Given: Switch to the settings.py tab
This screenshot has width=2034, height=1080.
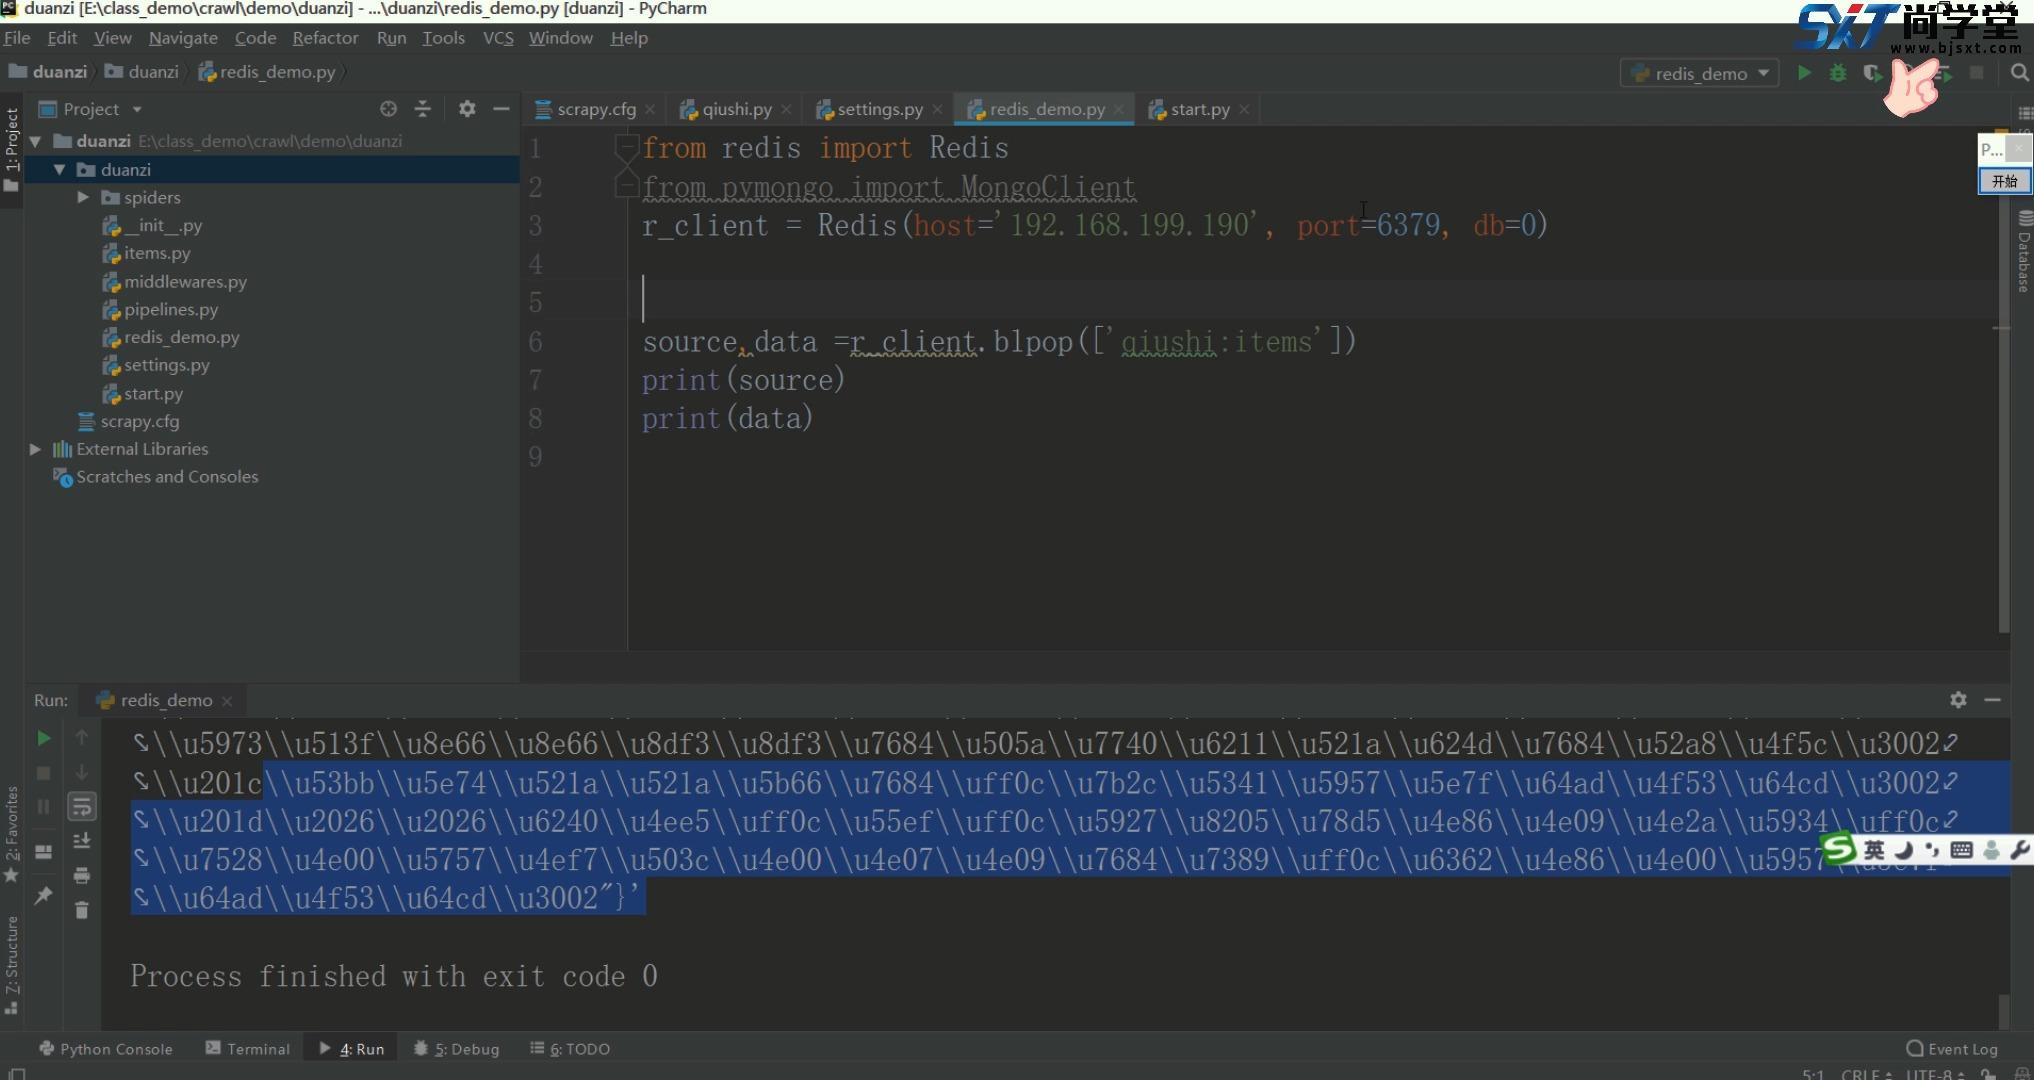Looking at the screenshot, I should [879, 109].
